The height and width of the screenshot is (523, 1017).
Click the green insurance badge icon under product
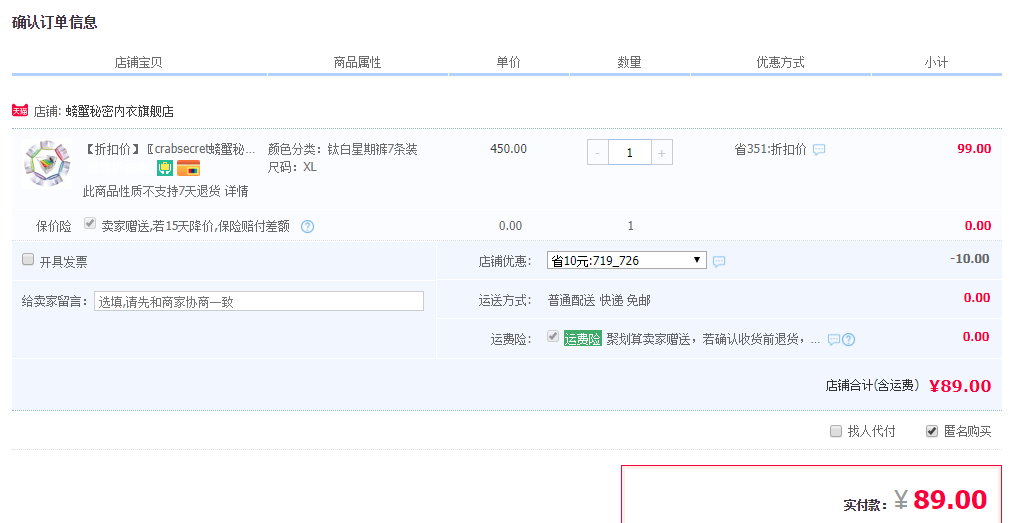pyautogui.click(x=165, y=169)
